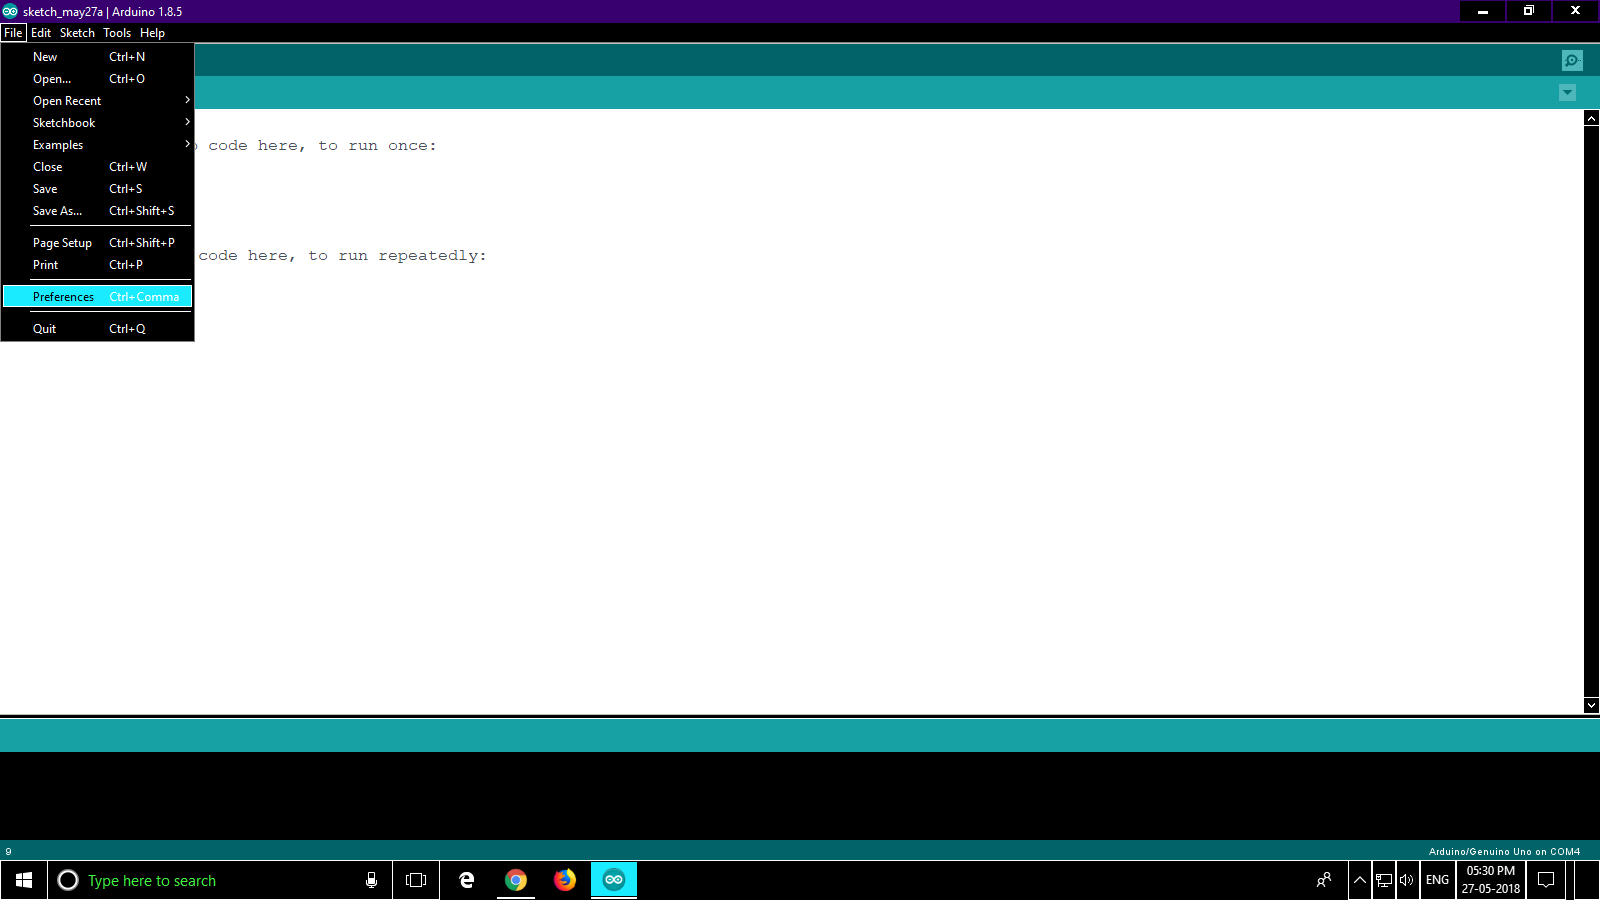
Task: Select Quit in the File menu
Action: [97, 329]
